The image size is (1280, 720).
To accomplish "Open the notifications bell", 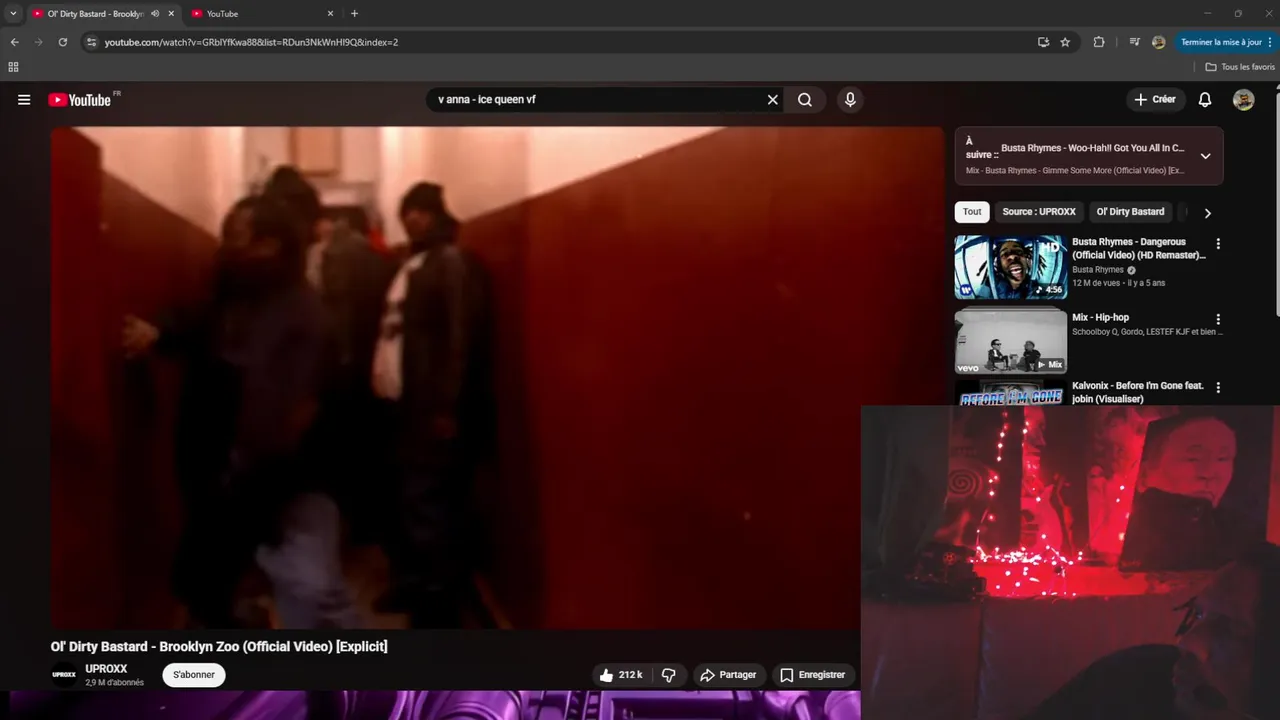I will (x=1205, y=100).
